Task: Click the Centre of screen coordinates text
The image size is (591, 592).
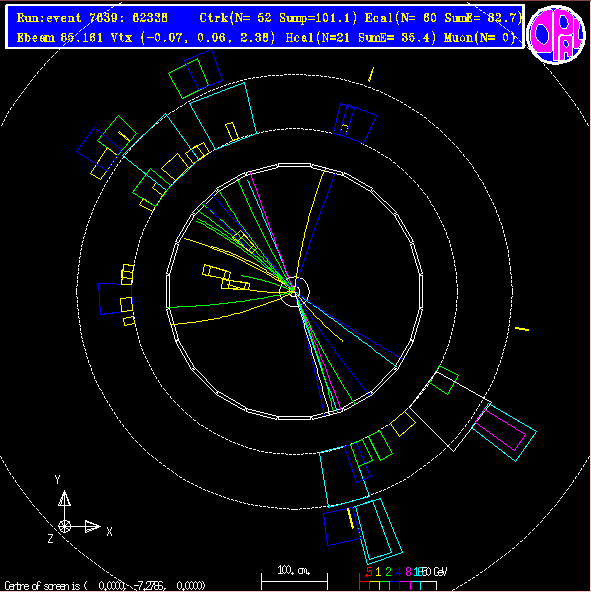Action: point(105,586)
